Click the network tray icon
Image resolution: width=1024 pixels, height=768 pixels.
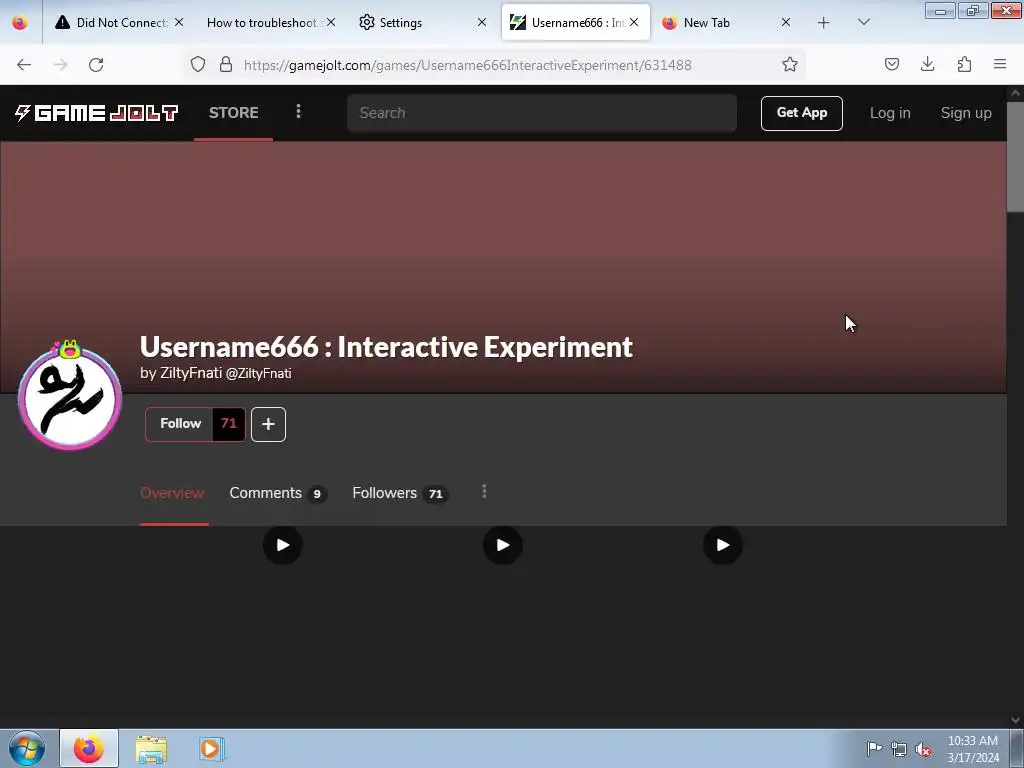click(x=899, y=749)
